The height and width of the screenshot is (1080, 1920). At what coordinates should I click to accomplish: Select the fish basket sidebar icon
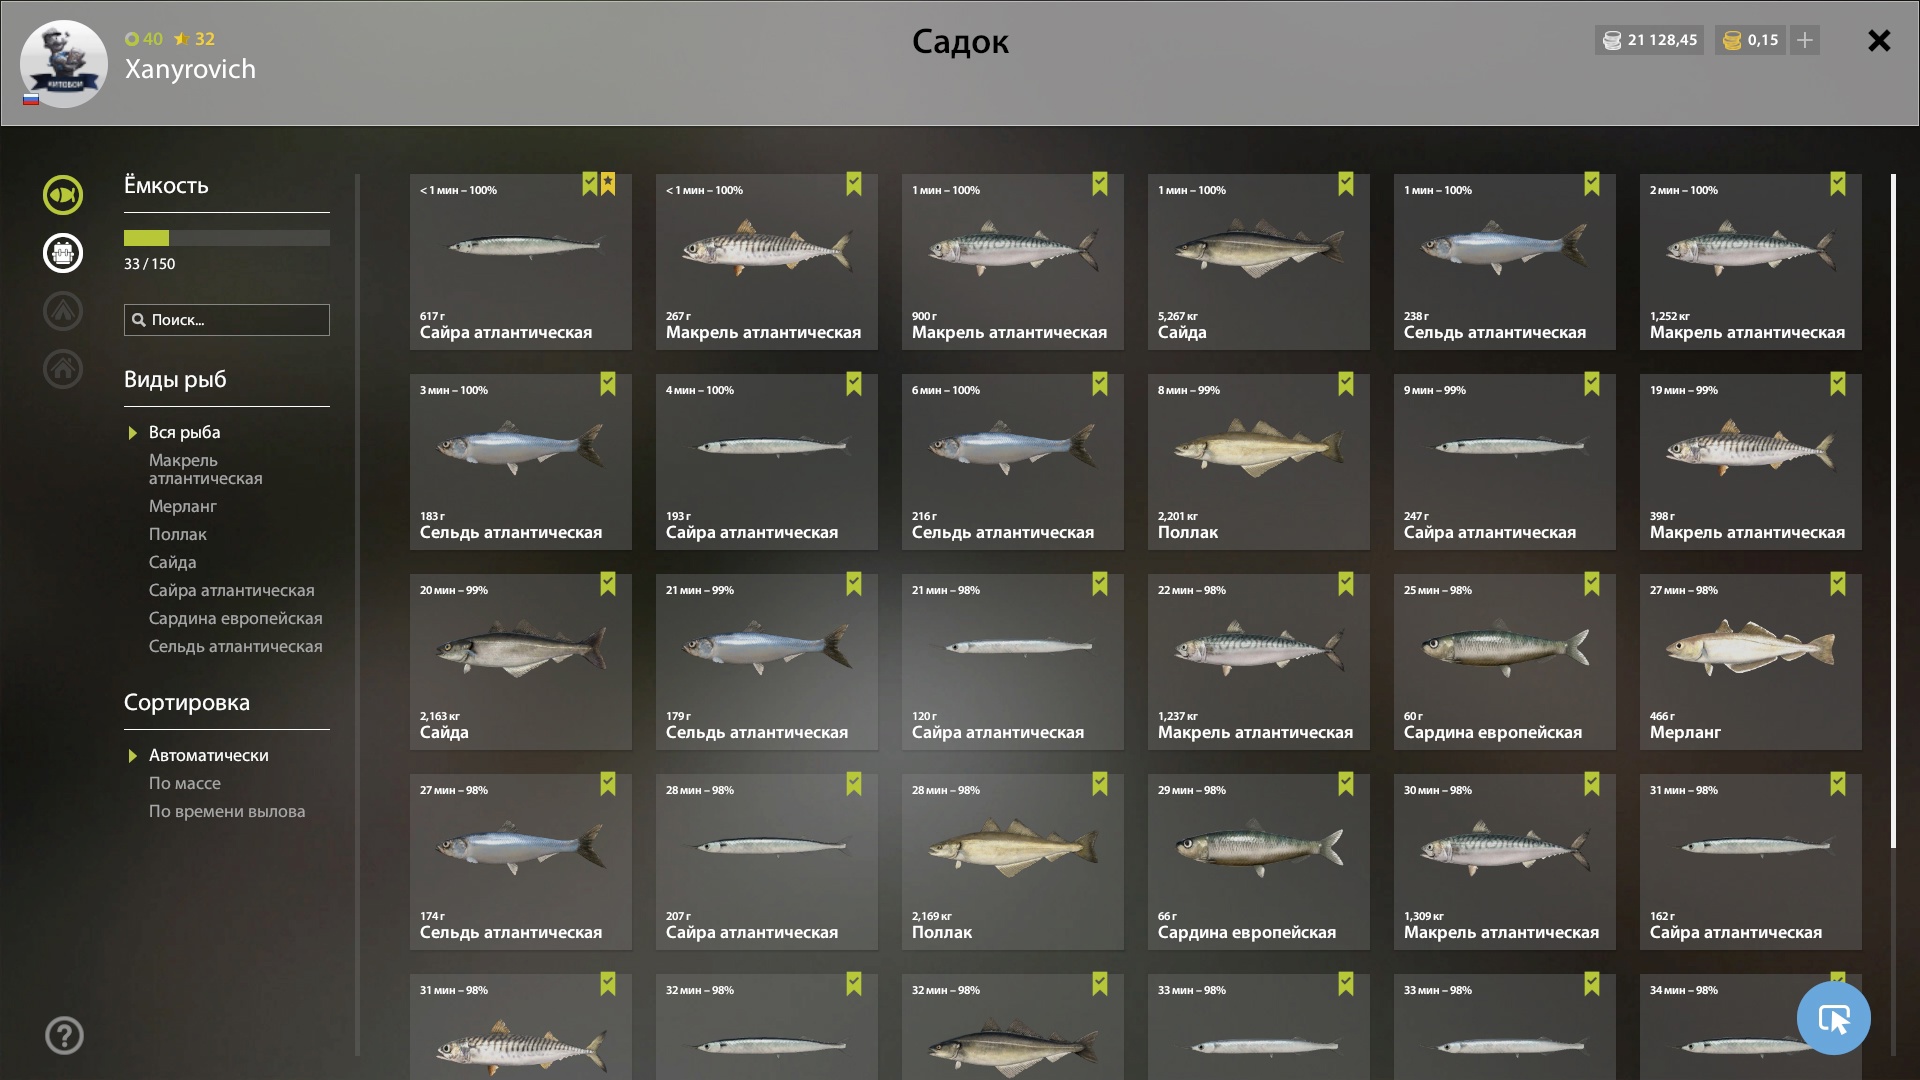(x=63, y=253)
